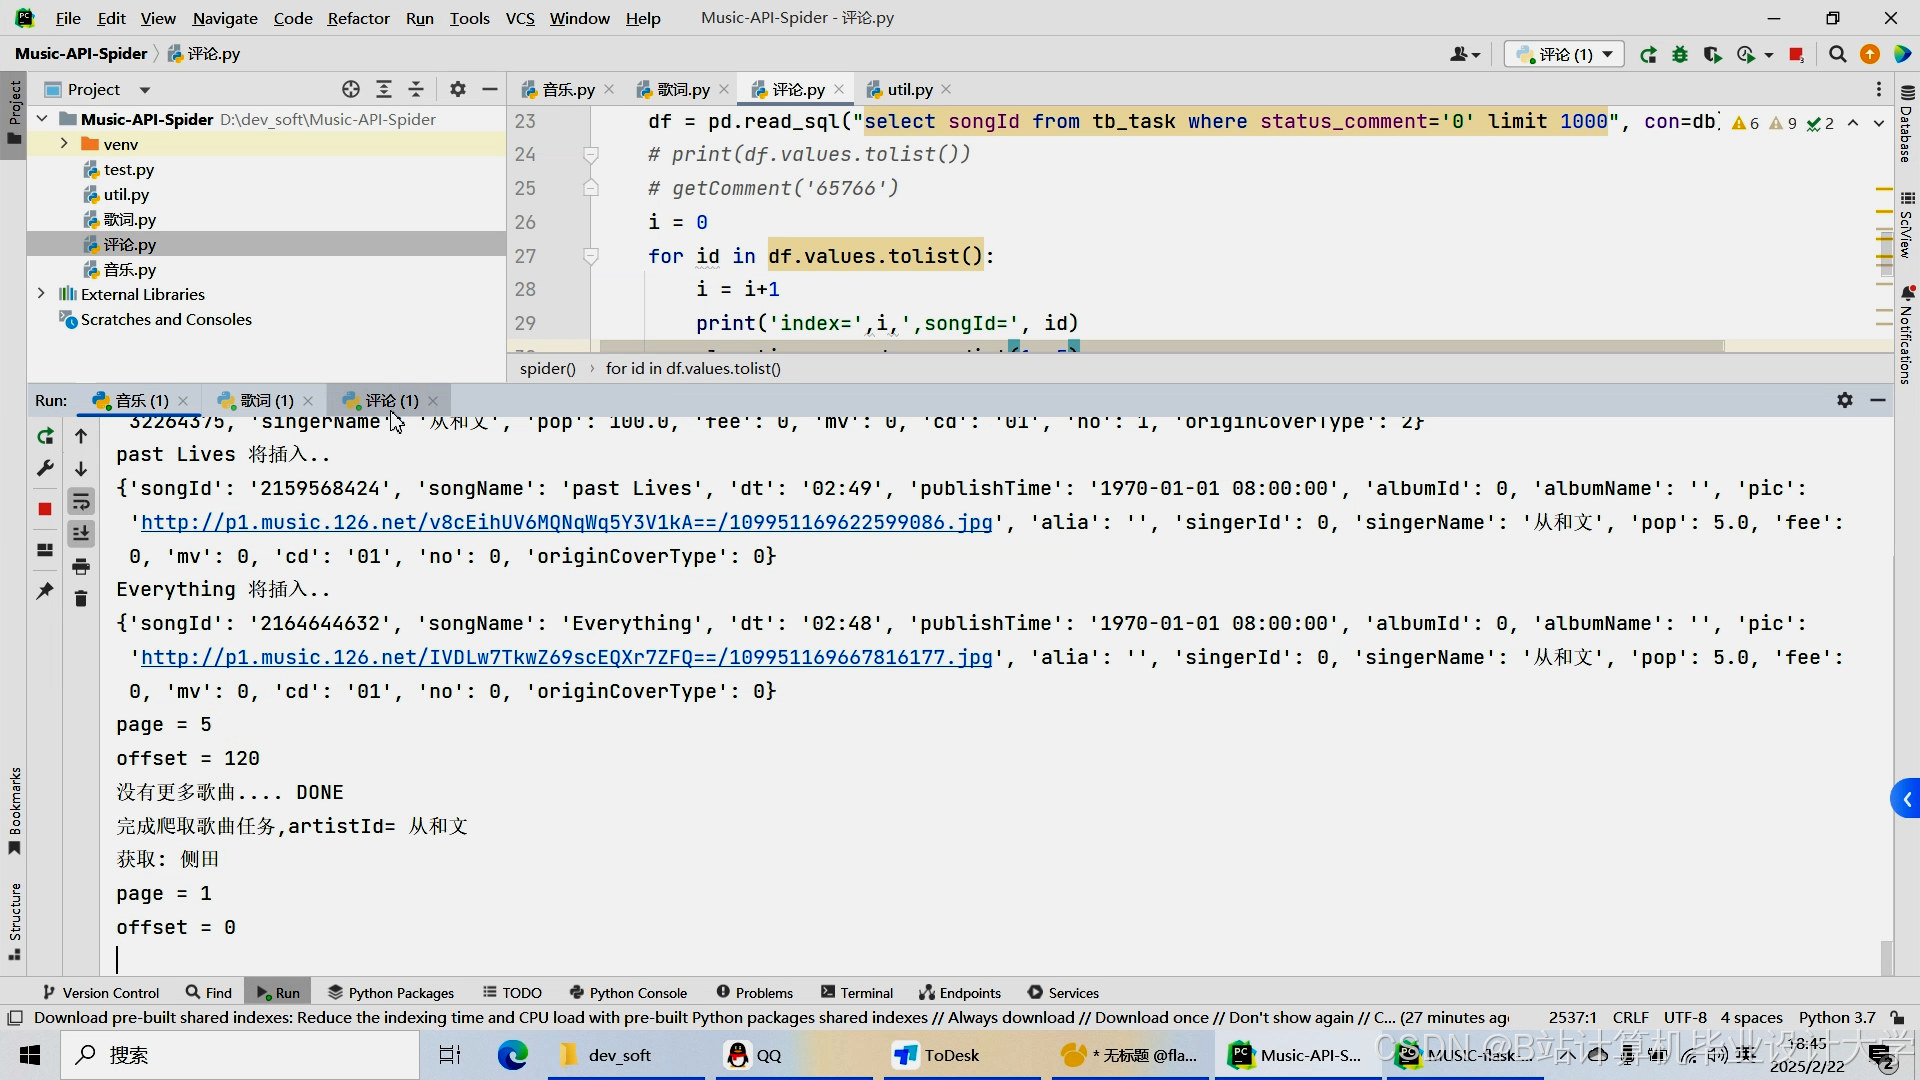The height and width of the screenshot is (1080, 1920).
Task: Open the first p1.music.126.net image link
Action: click(x=566, y=522)
